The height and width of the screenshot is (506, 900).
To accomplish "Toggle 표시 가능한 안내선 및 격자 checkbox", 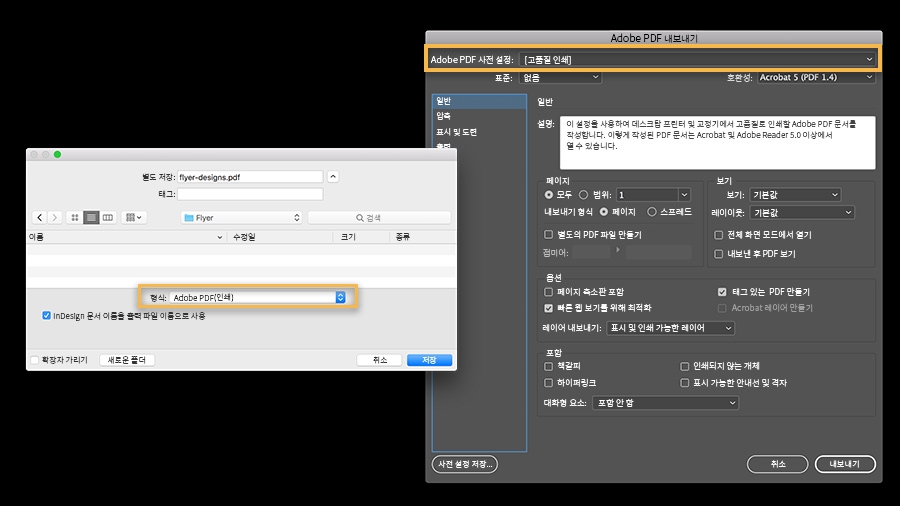I will pyautogui.click(x=685, y=383).
